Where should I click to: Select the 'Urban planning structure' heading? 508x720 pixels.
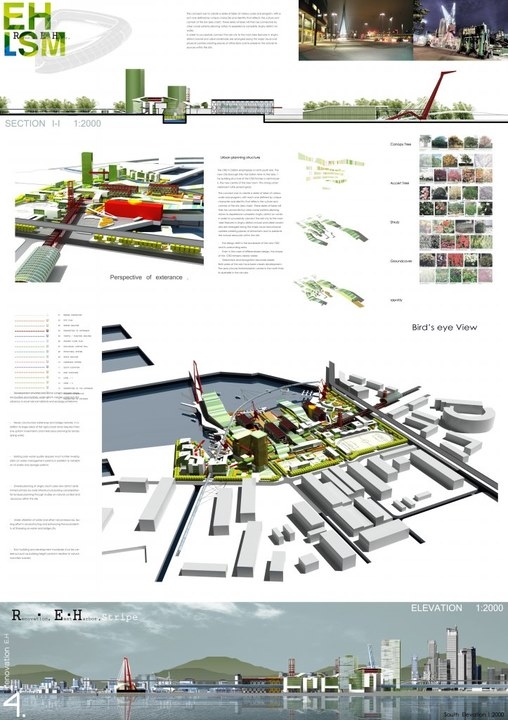(x=240, y=158)
